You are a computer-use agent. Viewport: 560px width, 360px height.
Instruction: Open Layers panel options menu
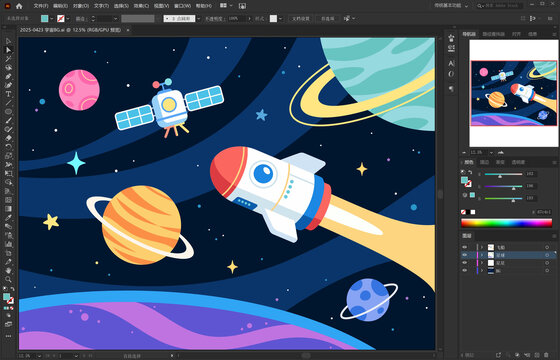554,236
